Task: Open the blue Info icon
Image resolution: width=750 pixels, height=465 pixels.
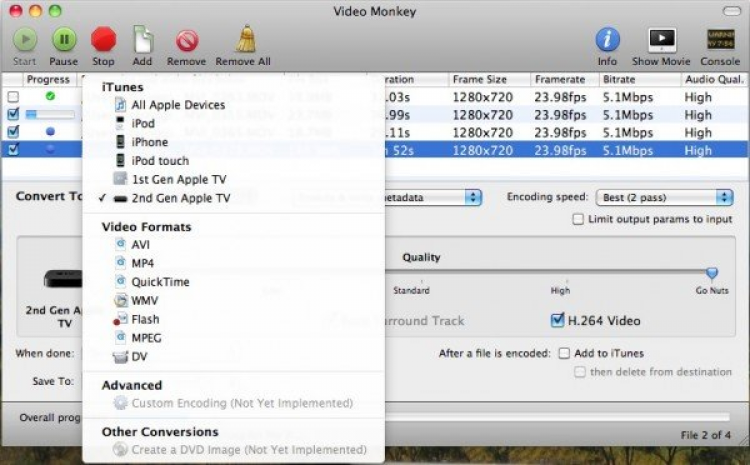Action: click(x=607, y=40)
